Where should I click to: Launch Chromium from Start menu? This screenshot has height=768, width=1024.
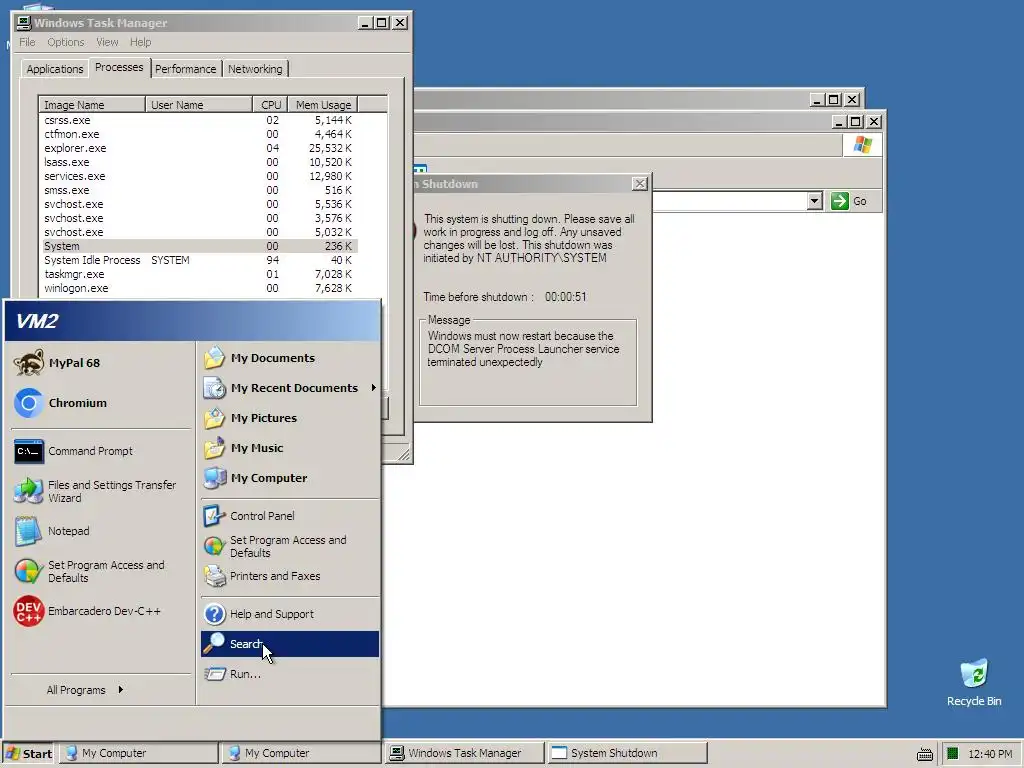click(x=101, y=403)
